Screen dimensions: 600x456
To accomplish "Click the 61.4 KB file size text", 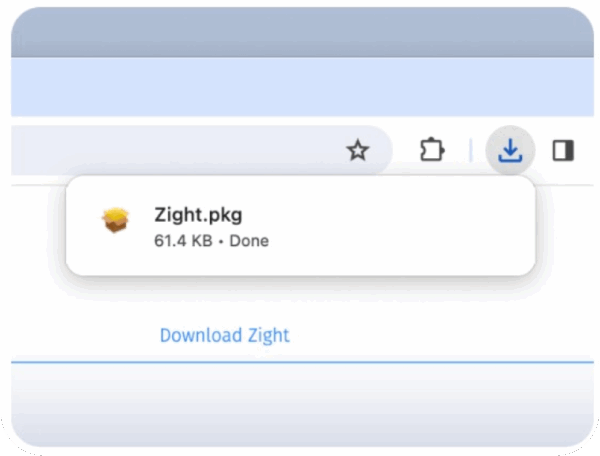I will point(182,241).
